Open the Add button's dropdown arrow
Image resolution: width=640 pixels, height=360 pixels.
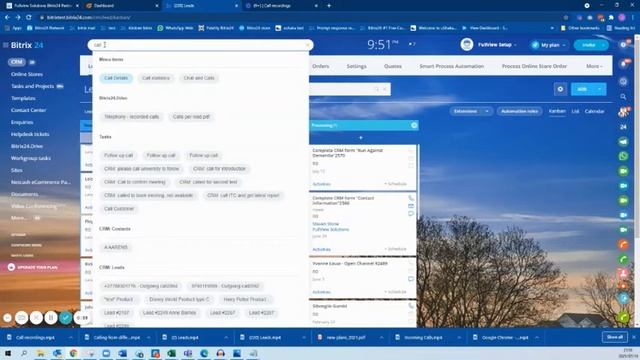600,89
